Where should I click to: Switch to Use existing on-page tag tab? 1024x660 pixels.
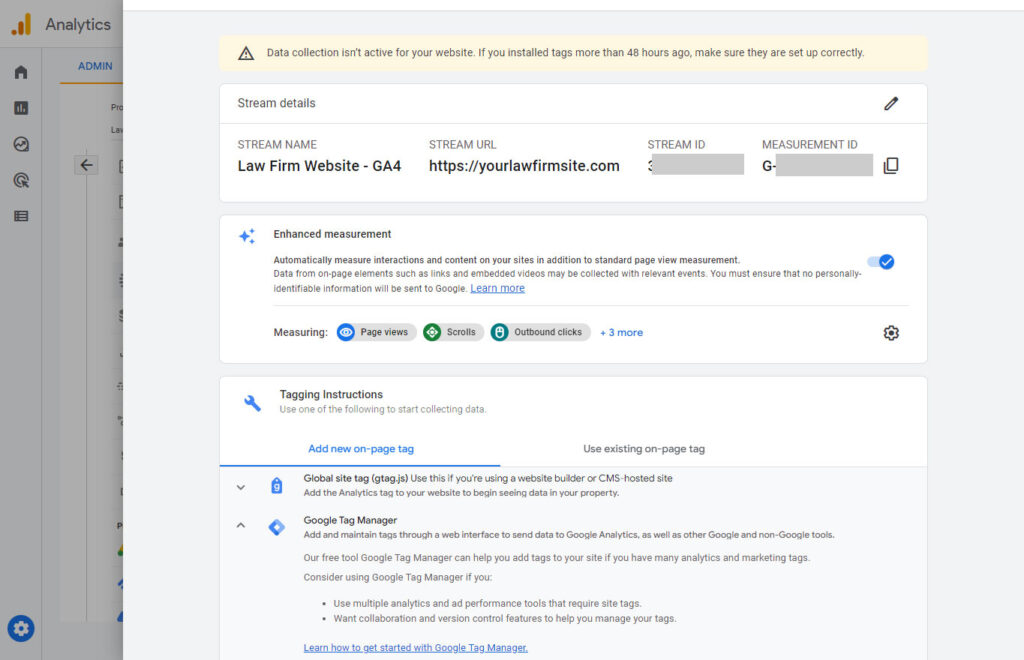point(644,449)
